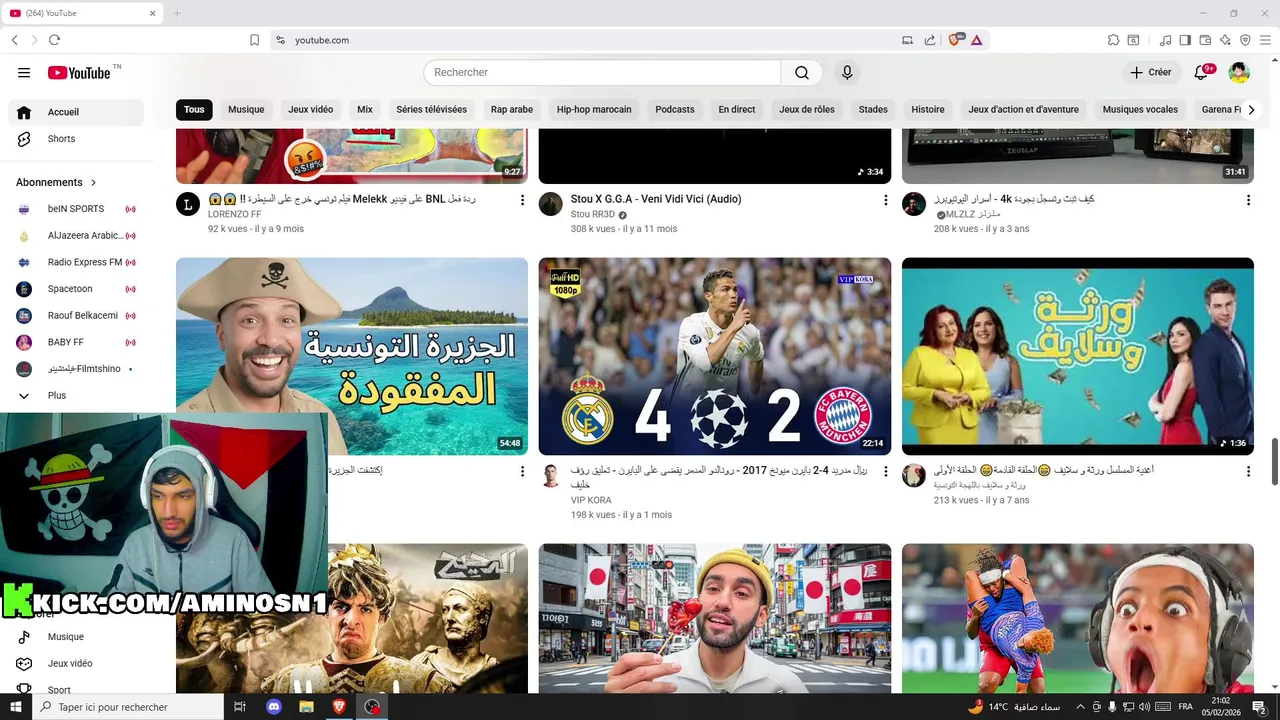Screen dimensions: 1280x720
Task: Select the Rap arabe chip
Action: click(512, 110)
